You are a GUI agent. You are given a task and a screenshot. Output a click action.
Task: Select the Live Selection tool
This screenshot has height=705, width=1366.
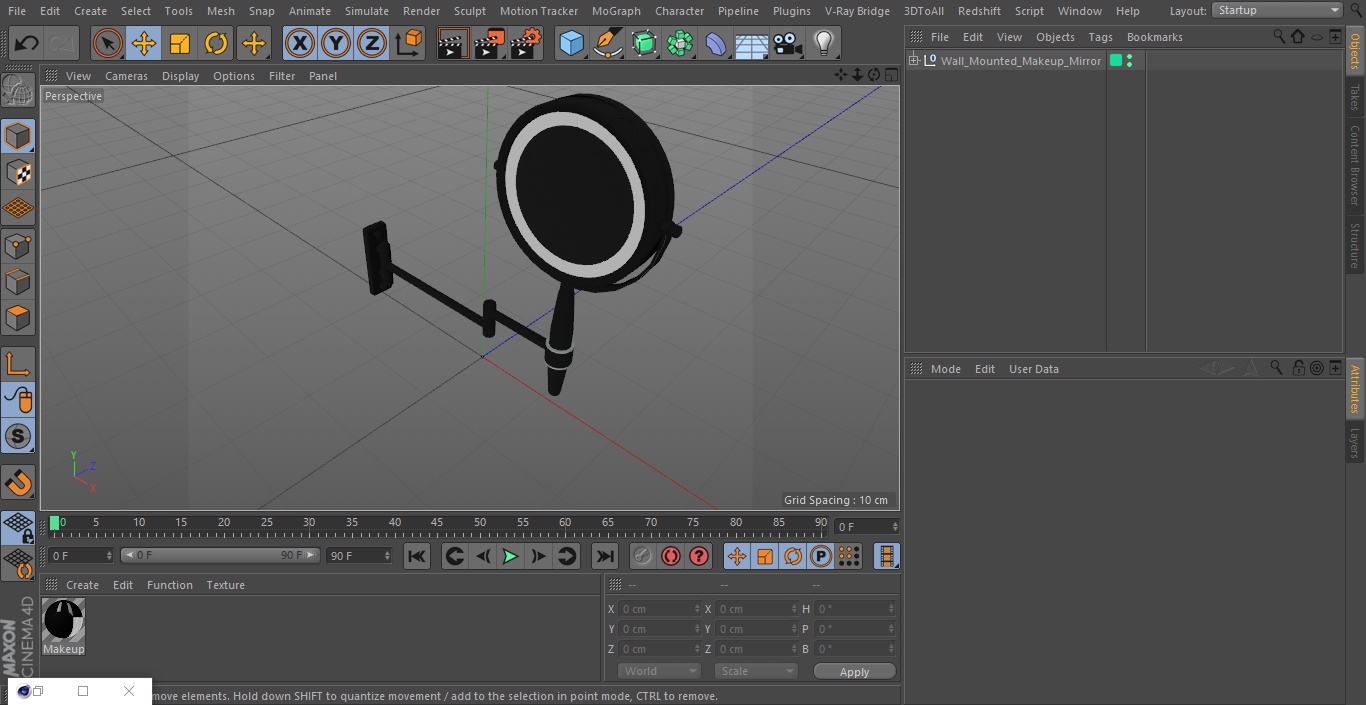pos(107,43)
